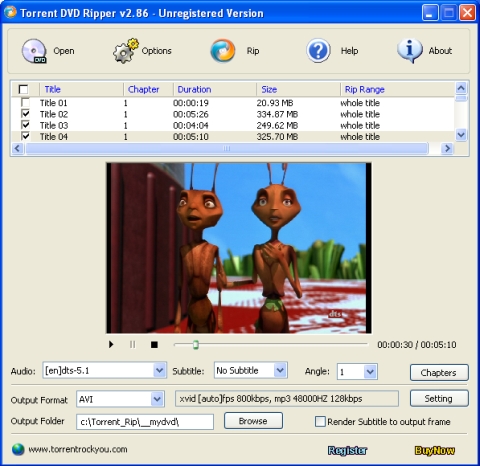Click Title 04's whole title rip range
The width and height of the screenshot is (480, 466).
click(x=360, y=137)
